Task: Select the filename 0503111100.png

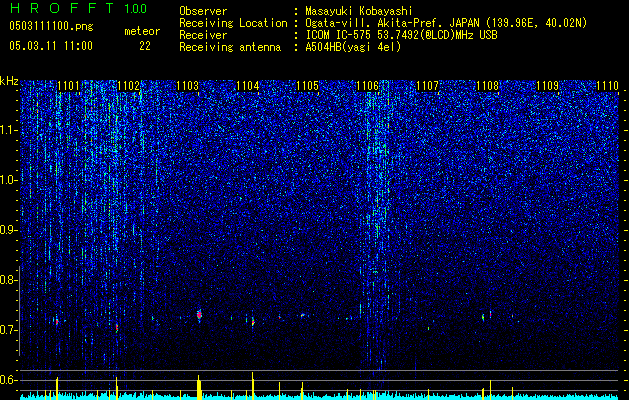Action: pos(51,26)
